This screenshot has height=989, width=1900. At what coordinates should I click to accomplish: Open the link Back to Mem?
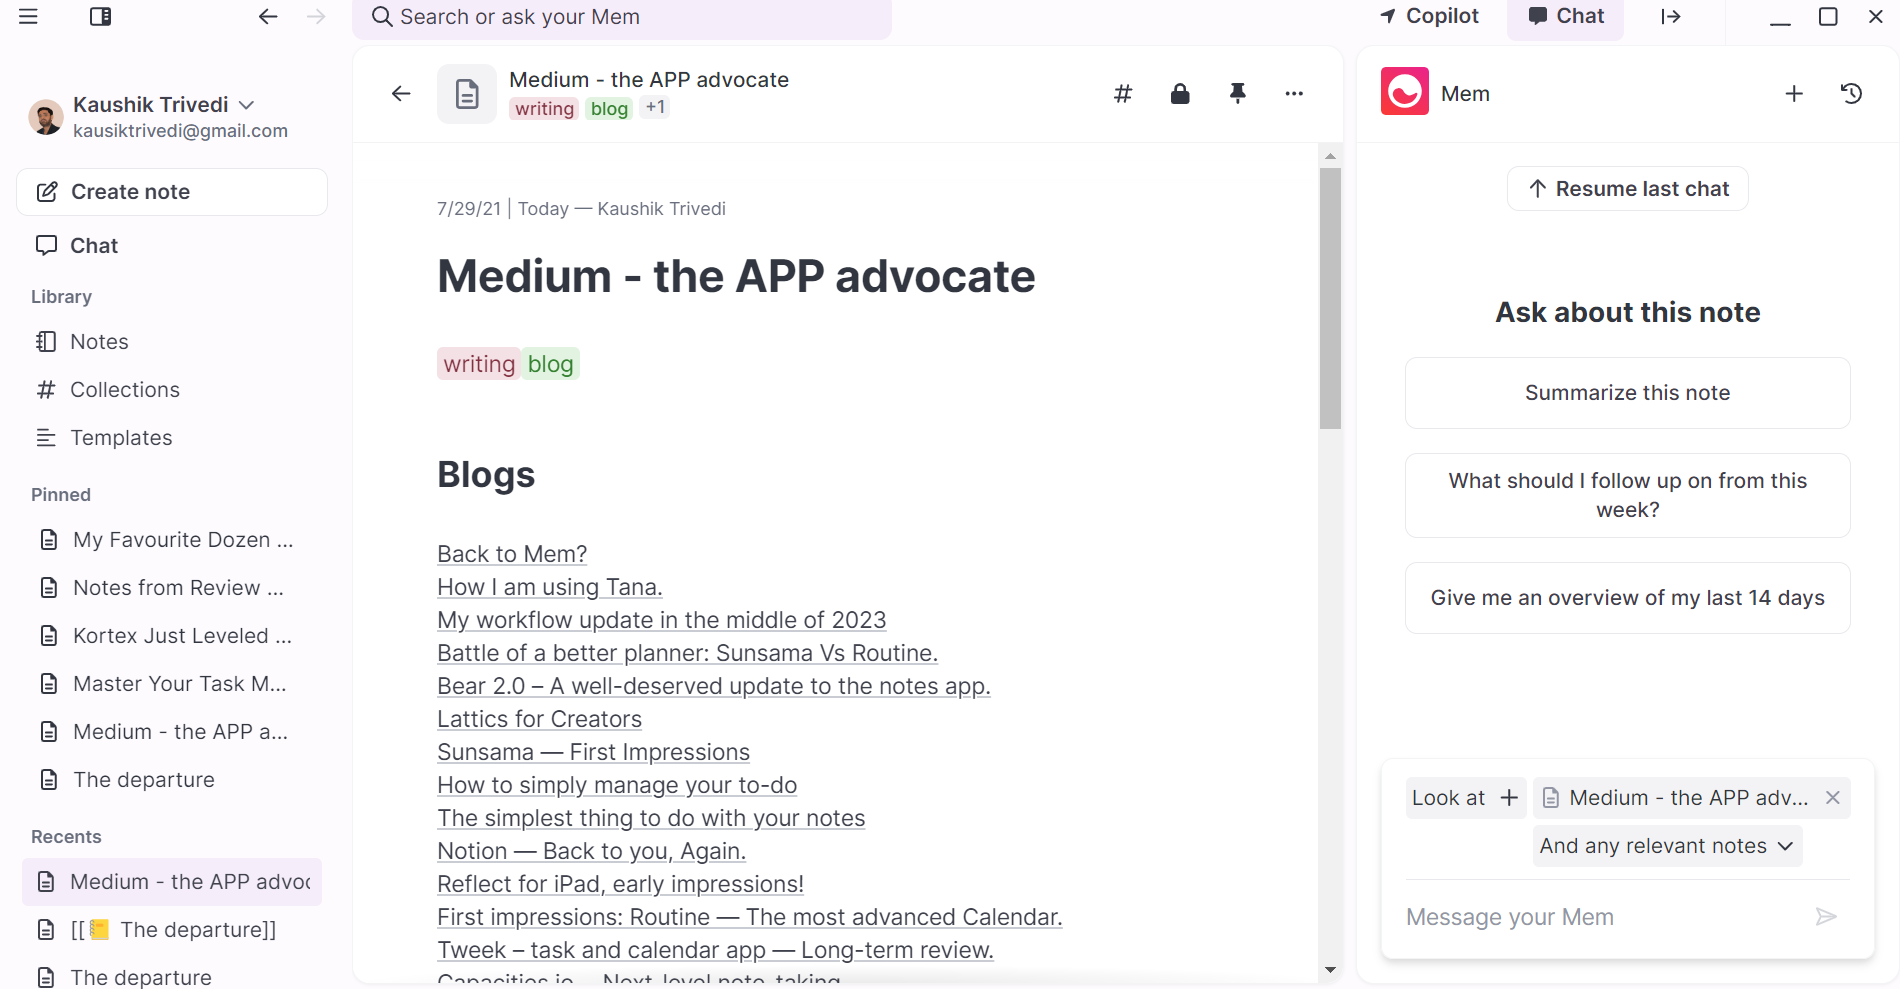[x=512, y=554]
